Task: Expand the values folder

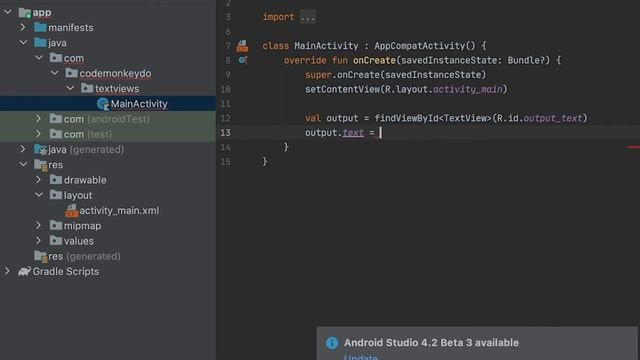Action: [x=39, y=241]
